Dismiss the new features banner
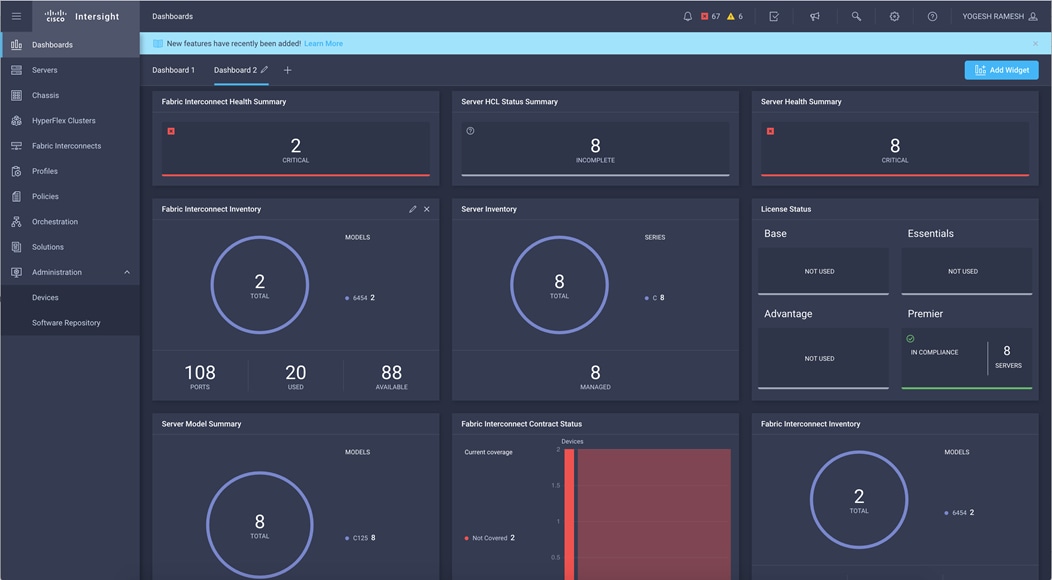The width and height of the screenshot is (1052, 580). (1035, 44)
